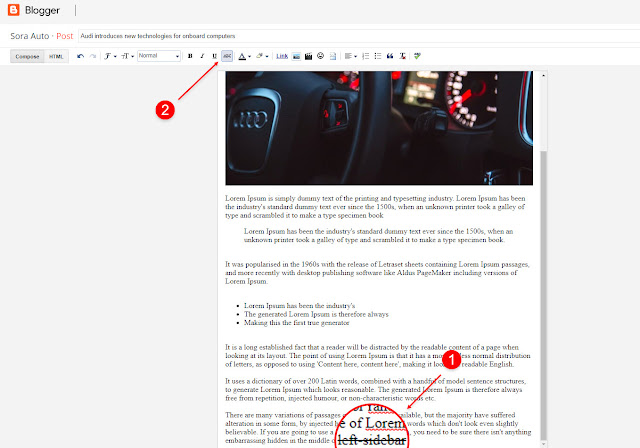This screenshot has height=448, width=640.
Task: Insert an image into the post
Action: click(296, 56)
